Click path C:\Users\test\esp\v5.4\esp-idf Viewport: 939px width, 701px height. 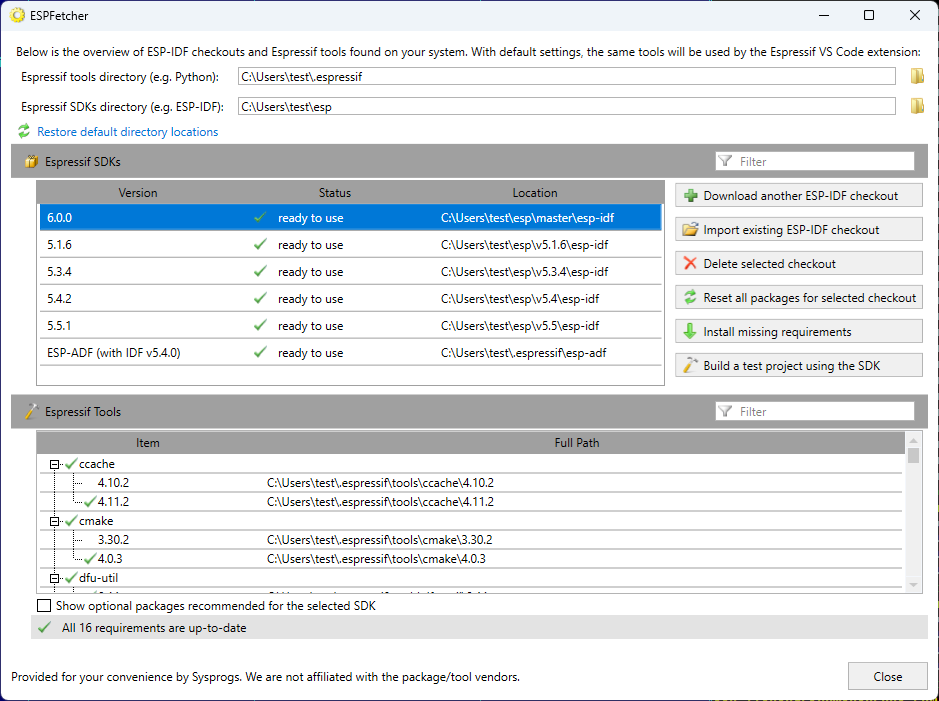[x=520, y=299]
